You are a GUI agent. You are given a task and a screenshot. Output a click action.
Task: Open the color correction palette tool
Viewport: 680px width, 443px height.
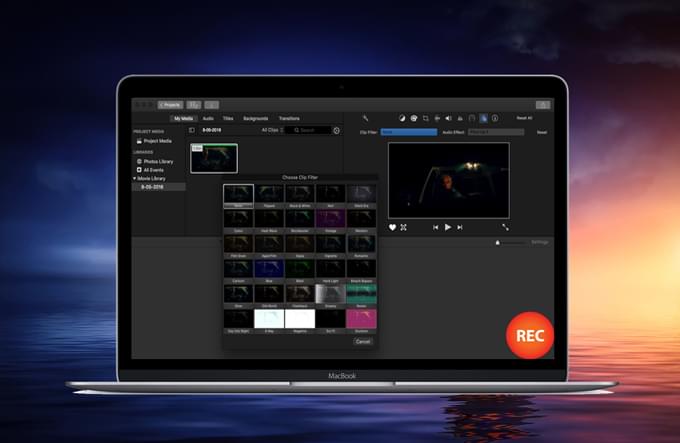[413, 118]
